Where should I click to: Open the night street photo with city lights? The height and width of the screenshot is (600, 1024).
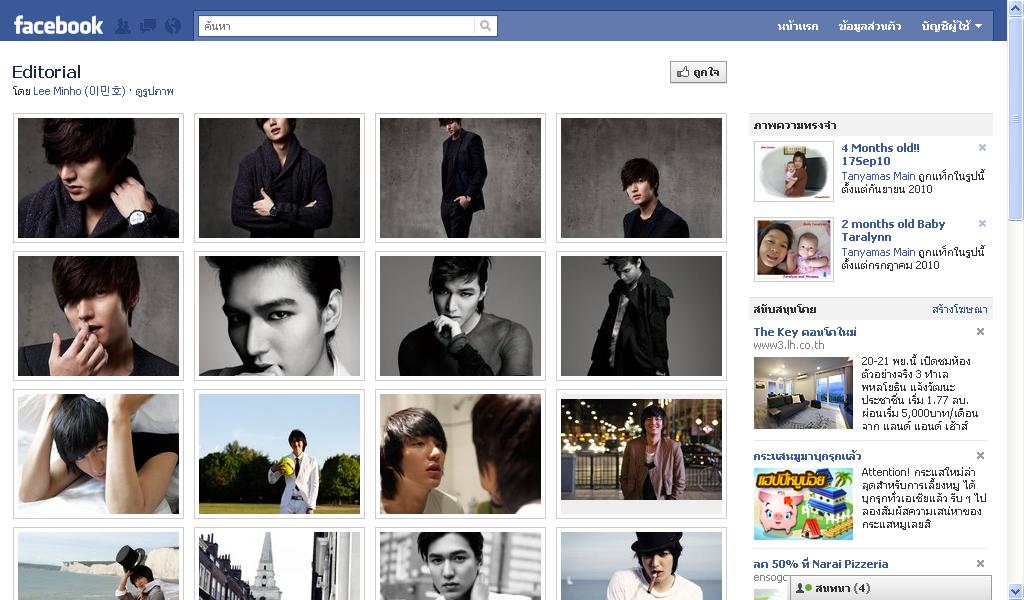pos(641,454)
